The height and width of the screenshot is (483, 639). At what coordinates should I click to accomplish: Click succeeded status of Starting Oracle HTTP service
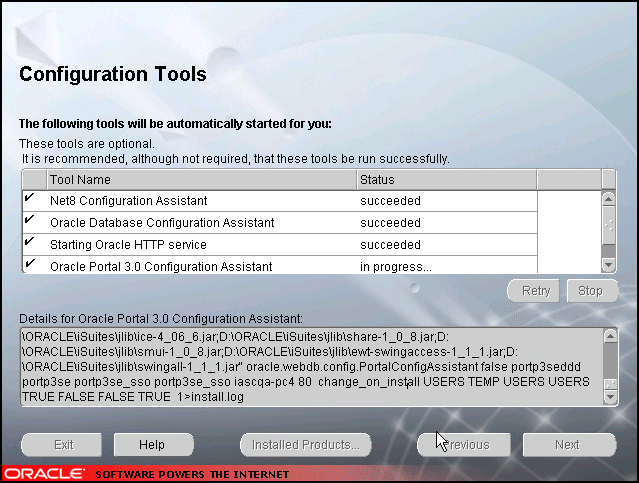click(390, 245)
